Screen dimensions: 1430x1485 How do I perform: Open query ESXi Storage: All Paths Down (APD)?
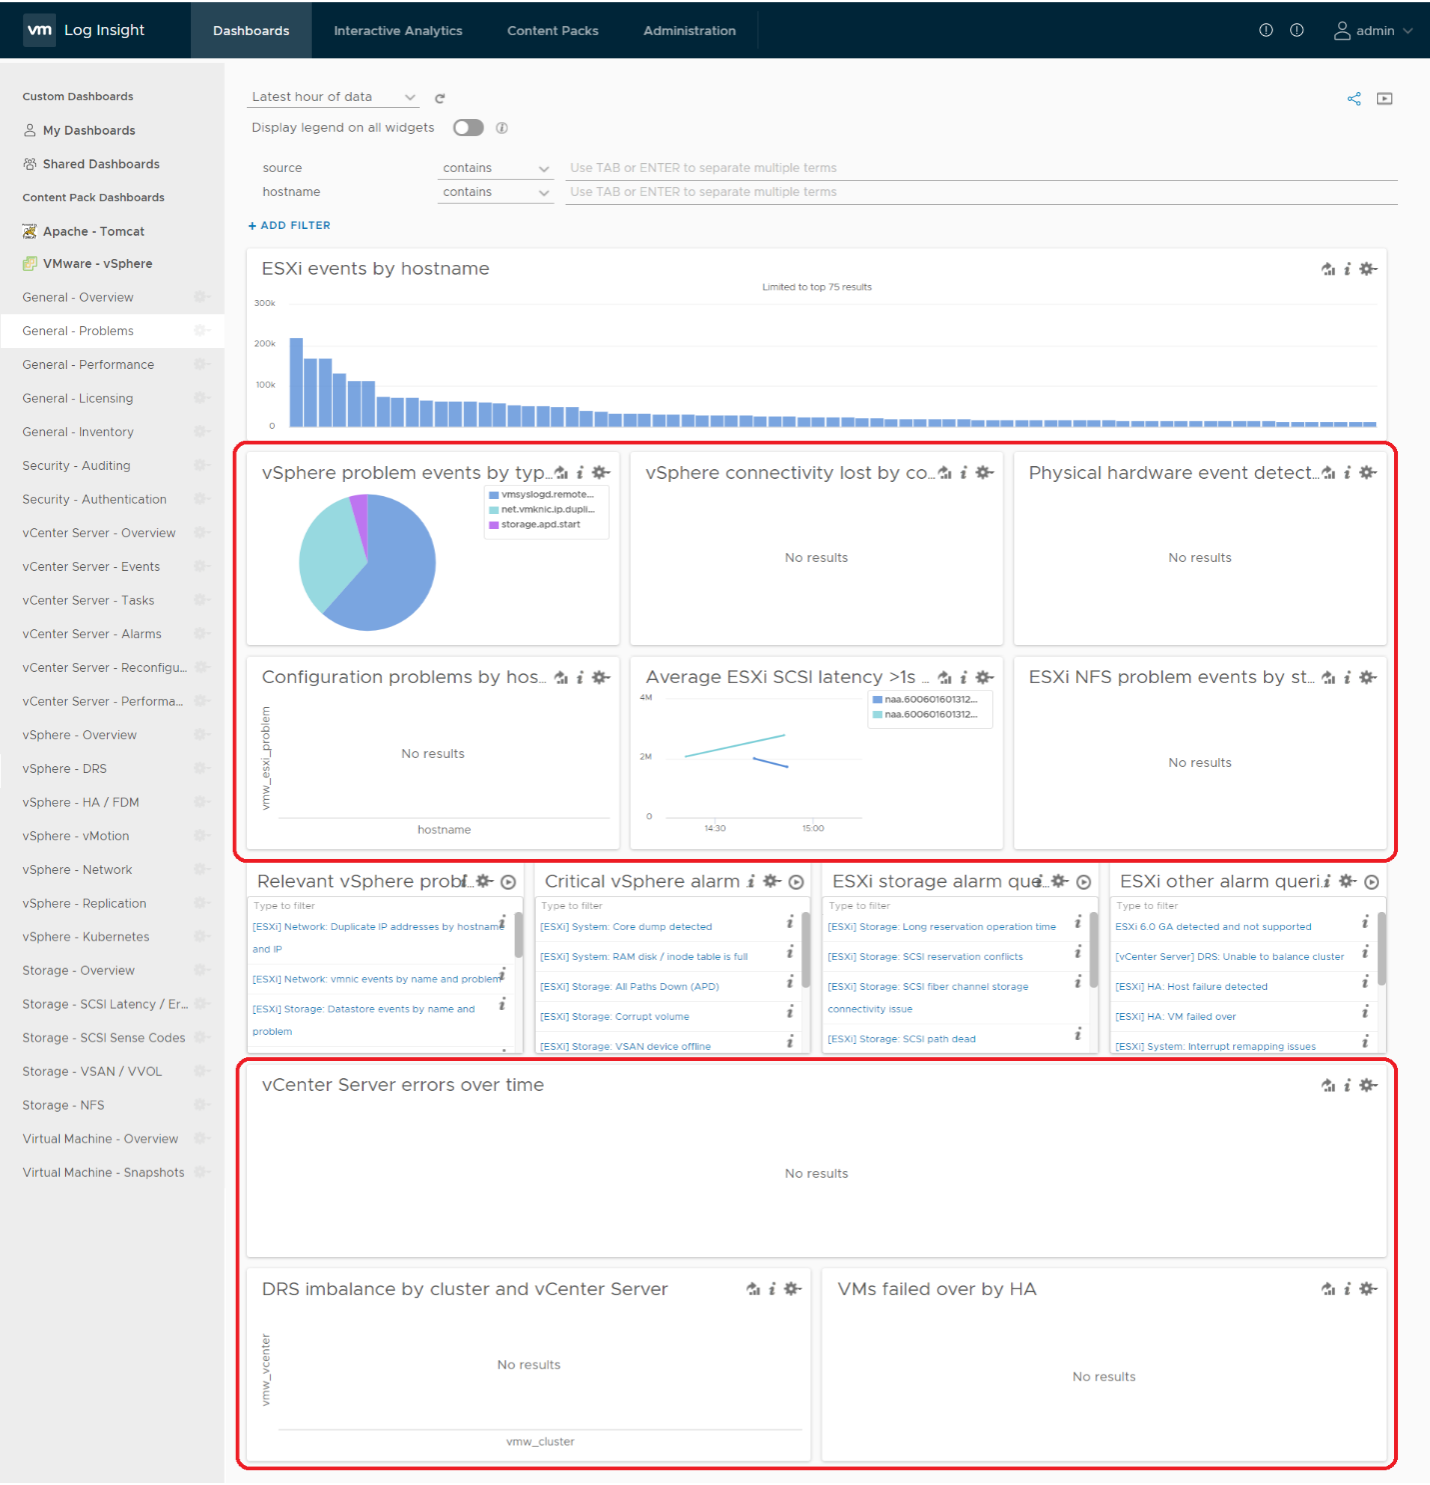630,987
